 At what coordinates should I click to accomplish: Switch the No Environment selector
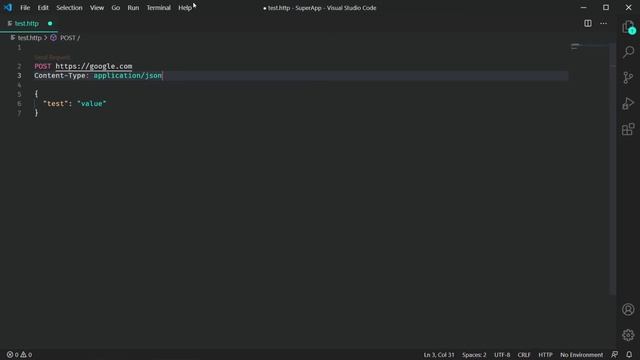point(581,355)
